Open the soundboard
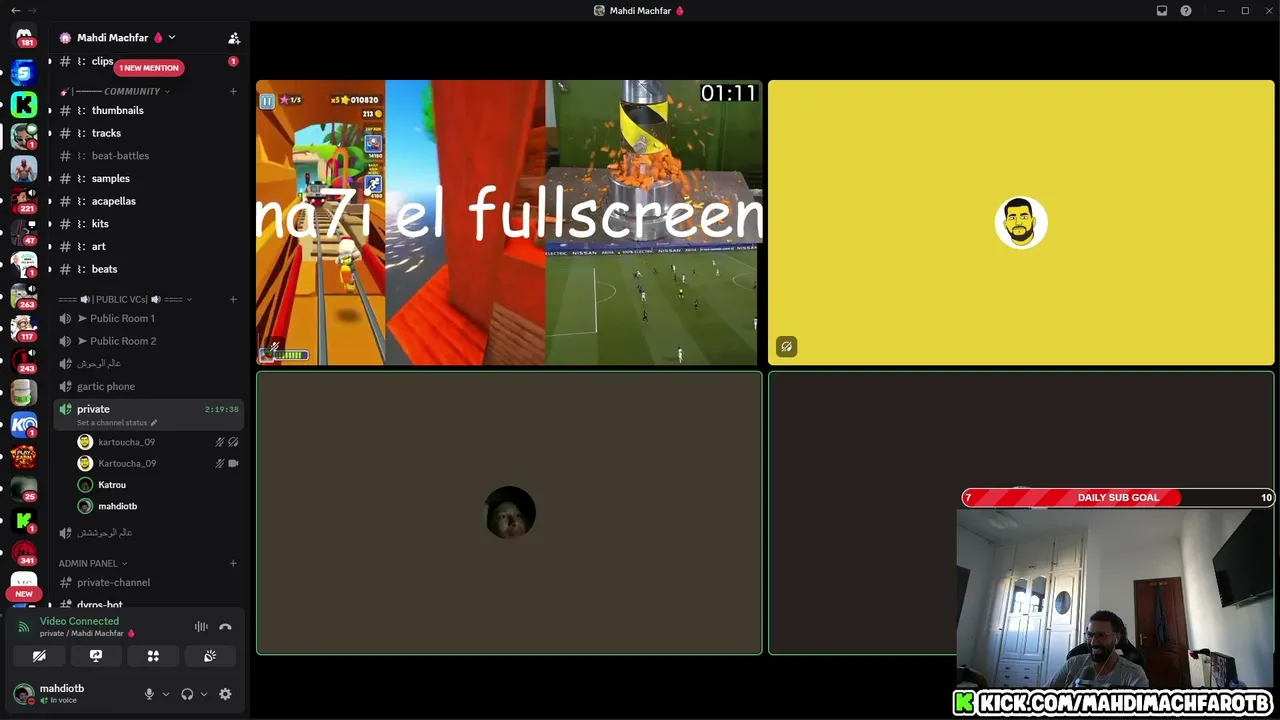Screen dimensions: 1280x720 [210, 656]
